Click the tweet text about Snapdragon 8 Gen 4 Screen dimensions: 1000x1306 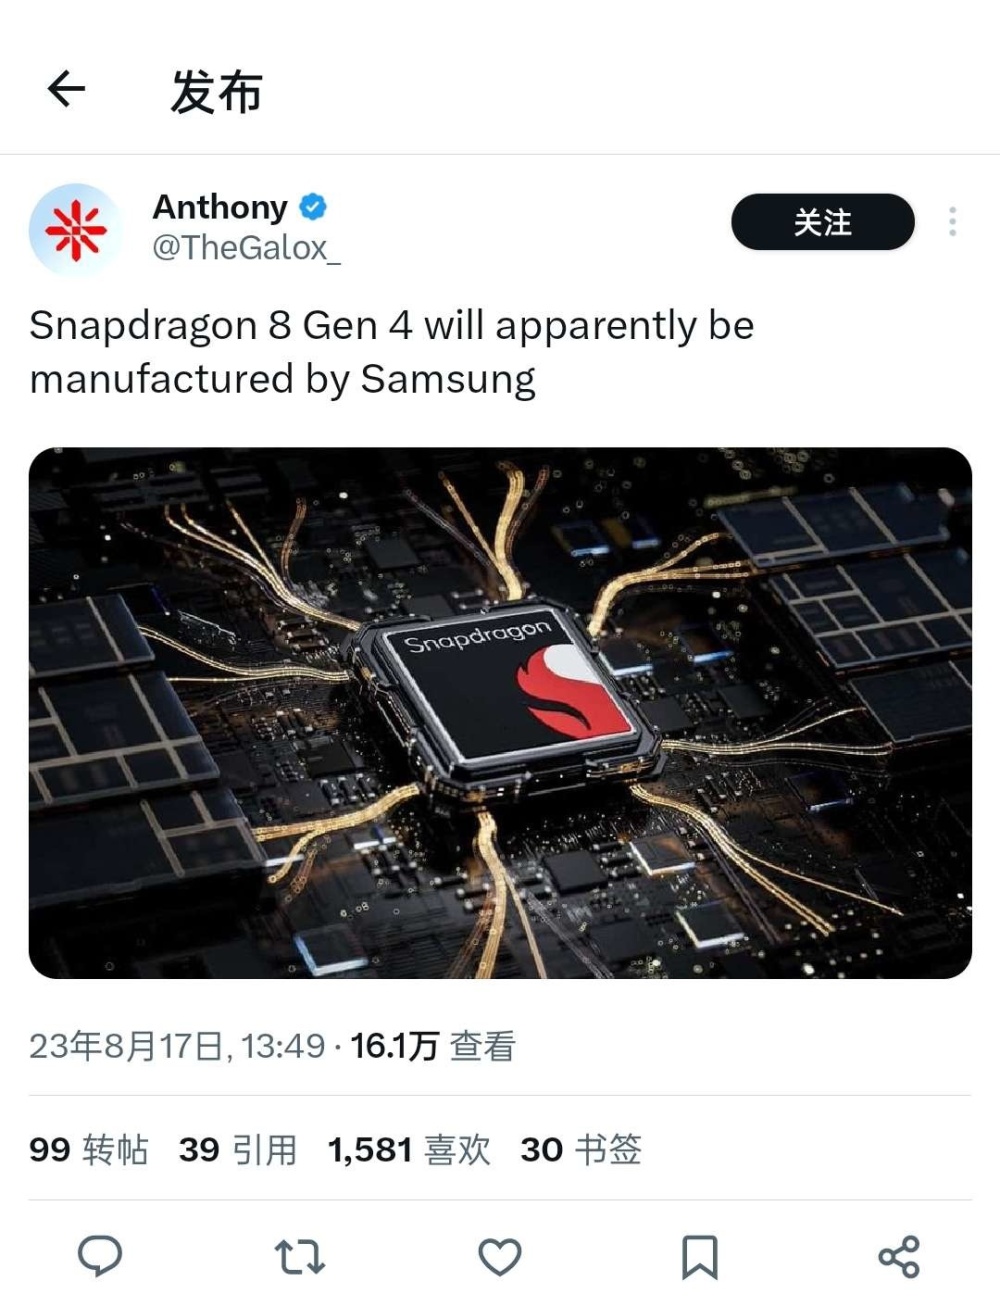(x=391, y=352)
